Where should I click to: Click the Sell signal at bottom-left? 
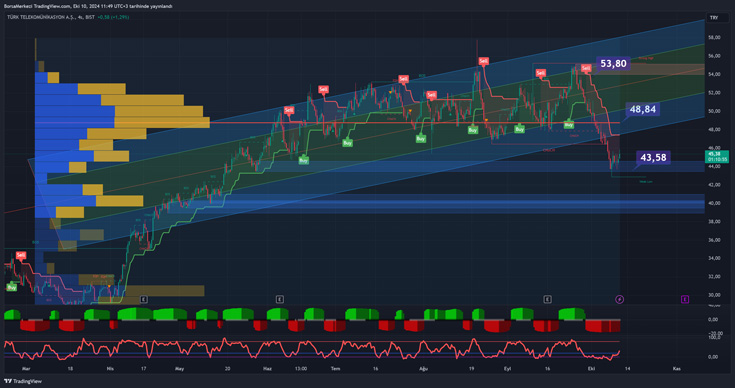tap(21, 255)
